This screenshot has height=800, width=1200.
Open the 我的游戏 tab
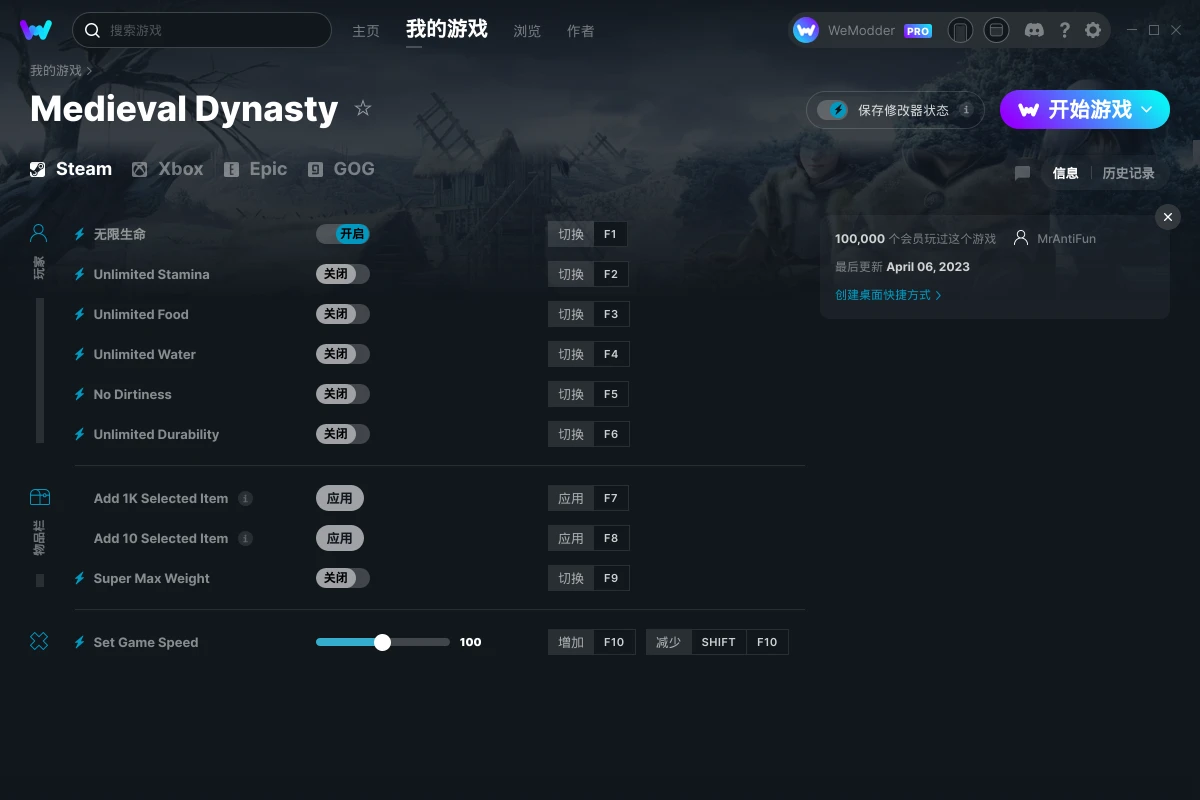click(x=447, y=29)
